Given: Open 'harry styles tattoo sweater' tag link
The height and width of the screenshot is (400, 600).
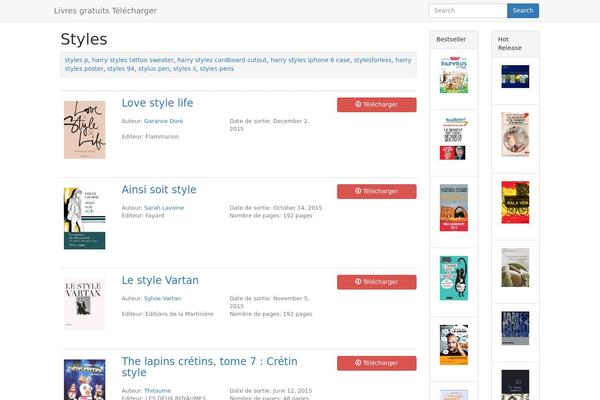Looking at the screenshot, I should click(133, 60).
